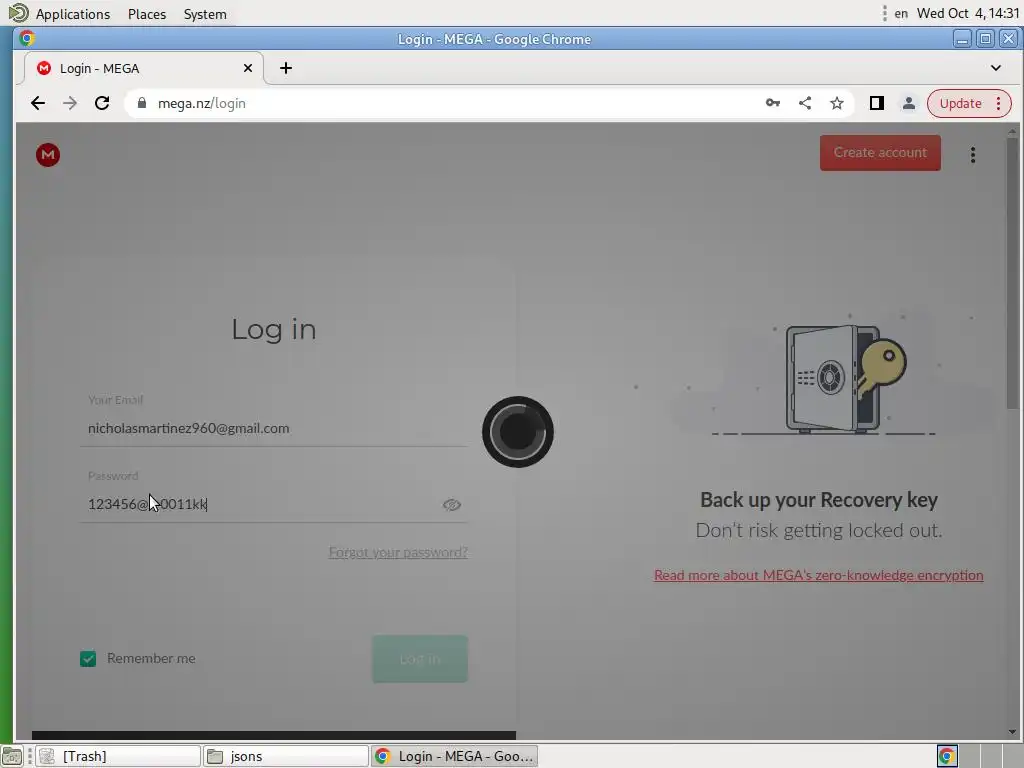Uncheck the Remember me checkbox

88,659
